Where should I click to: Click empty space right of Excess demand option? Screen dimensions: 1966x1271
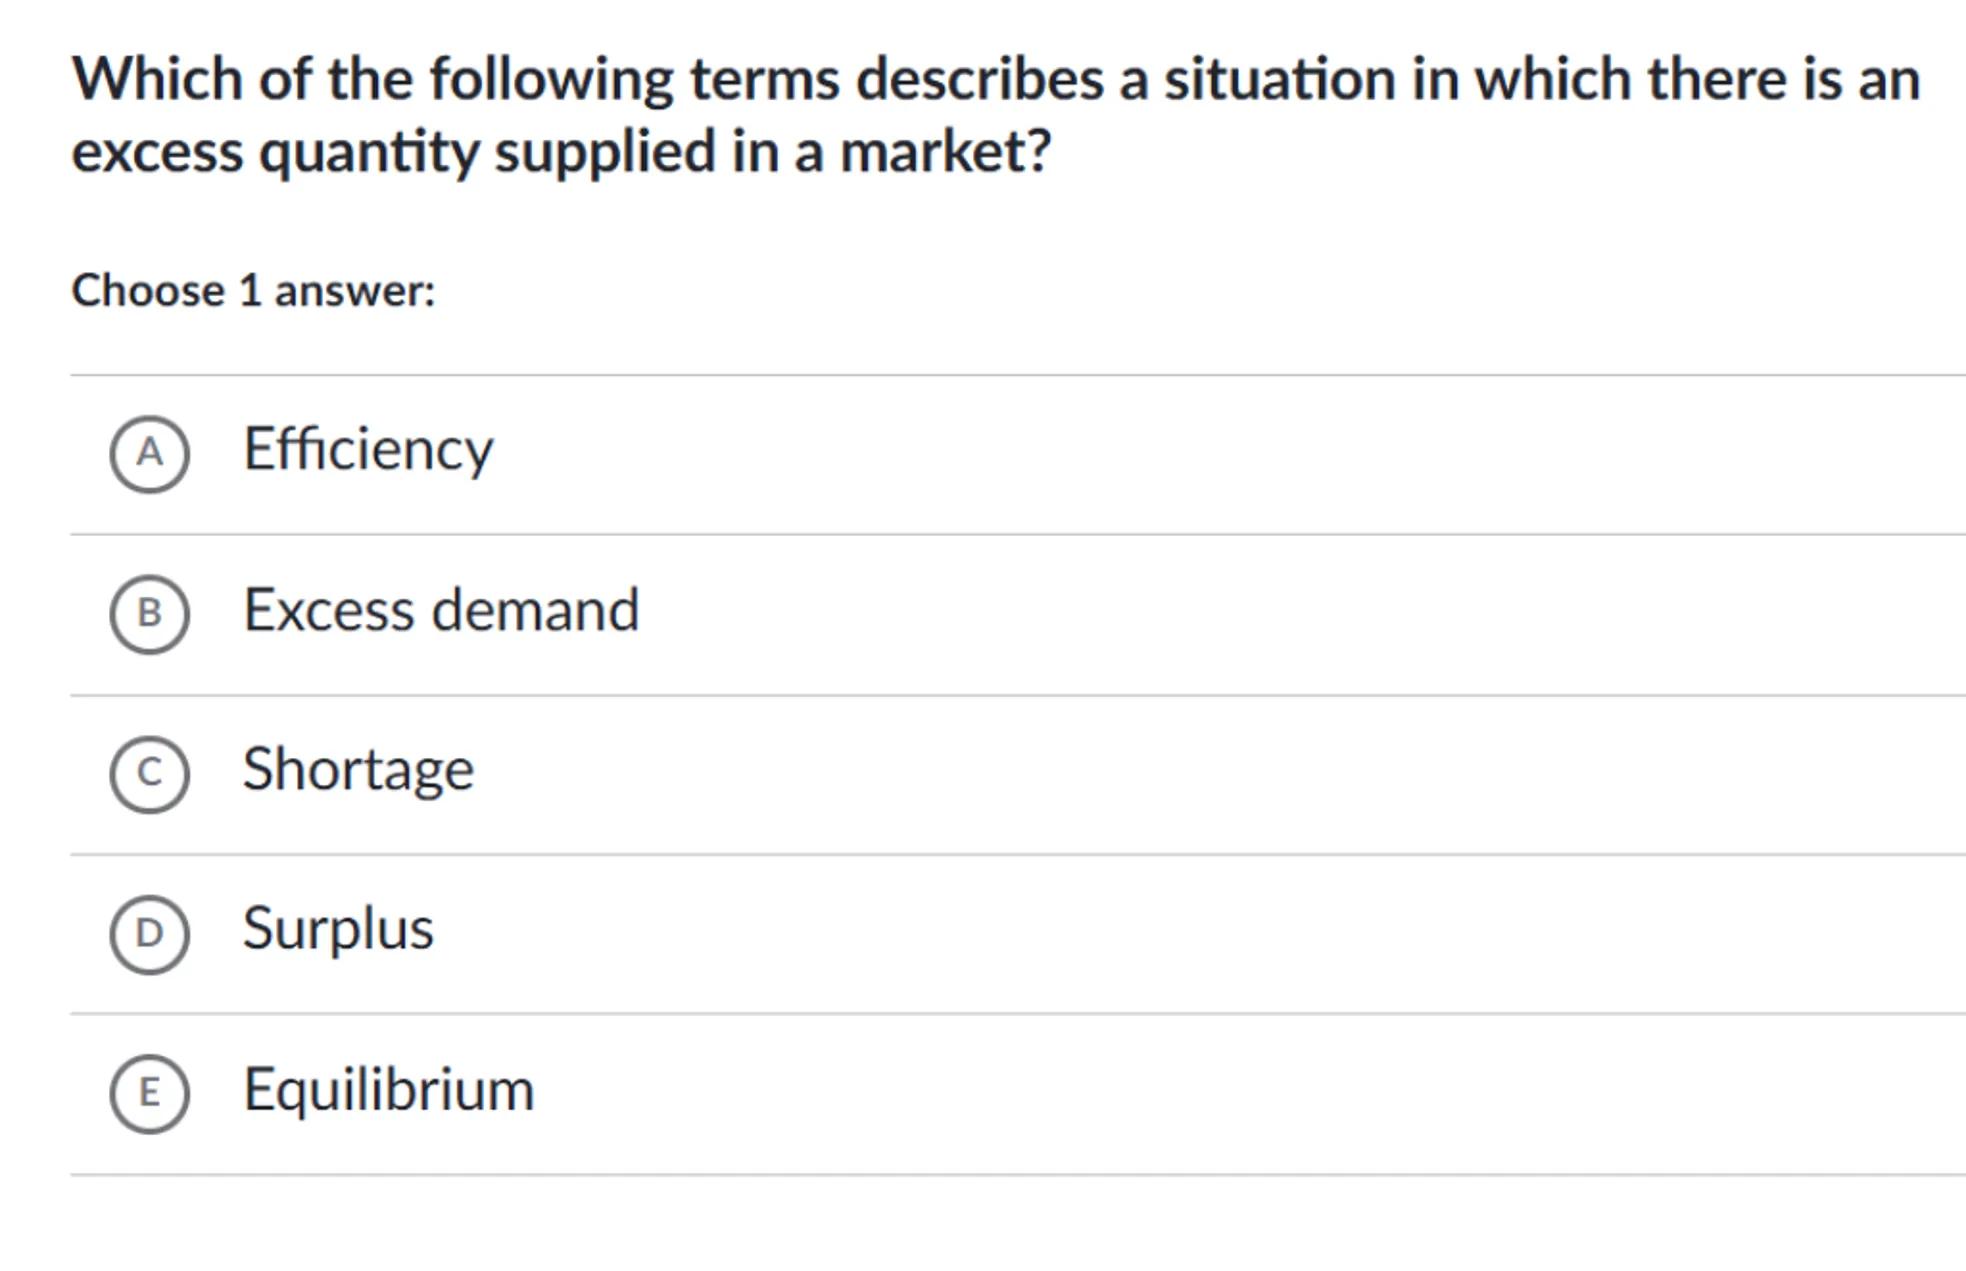pyautogui.click(x=1200, y=614)
